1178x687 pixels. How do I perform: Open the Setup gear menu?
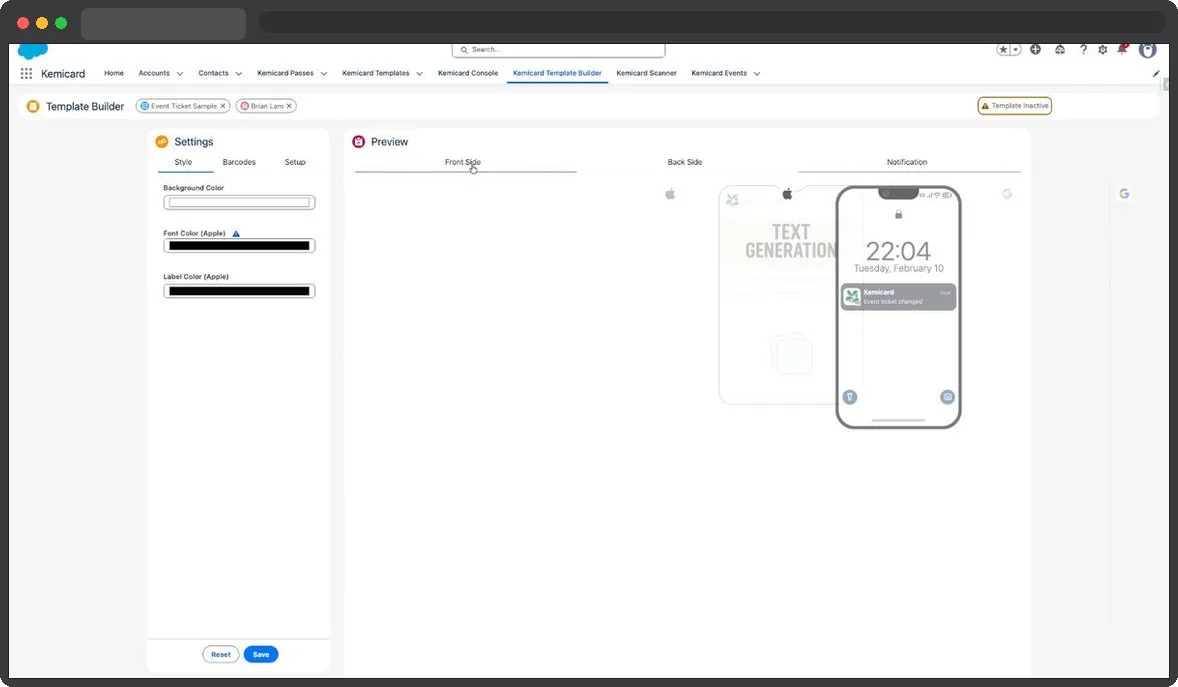tap(1102, 50)
